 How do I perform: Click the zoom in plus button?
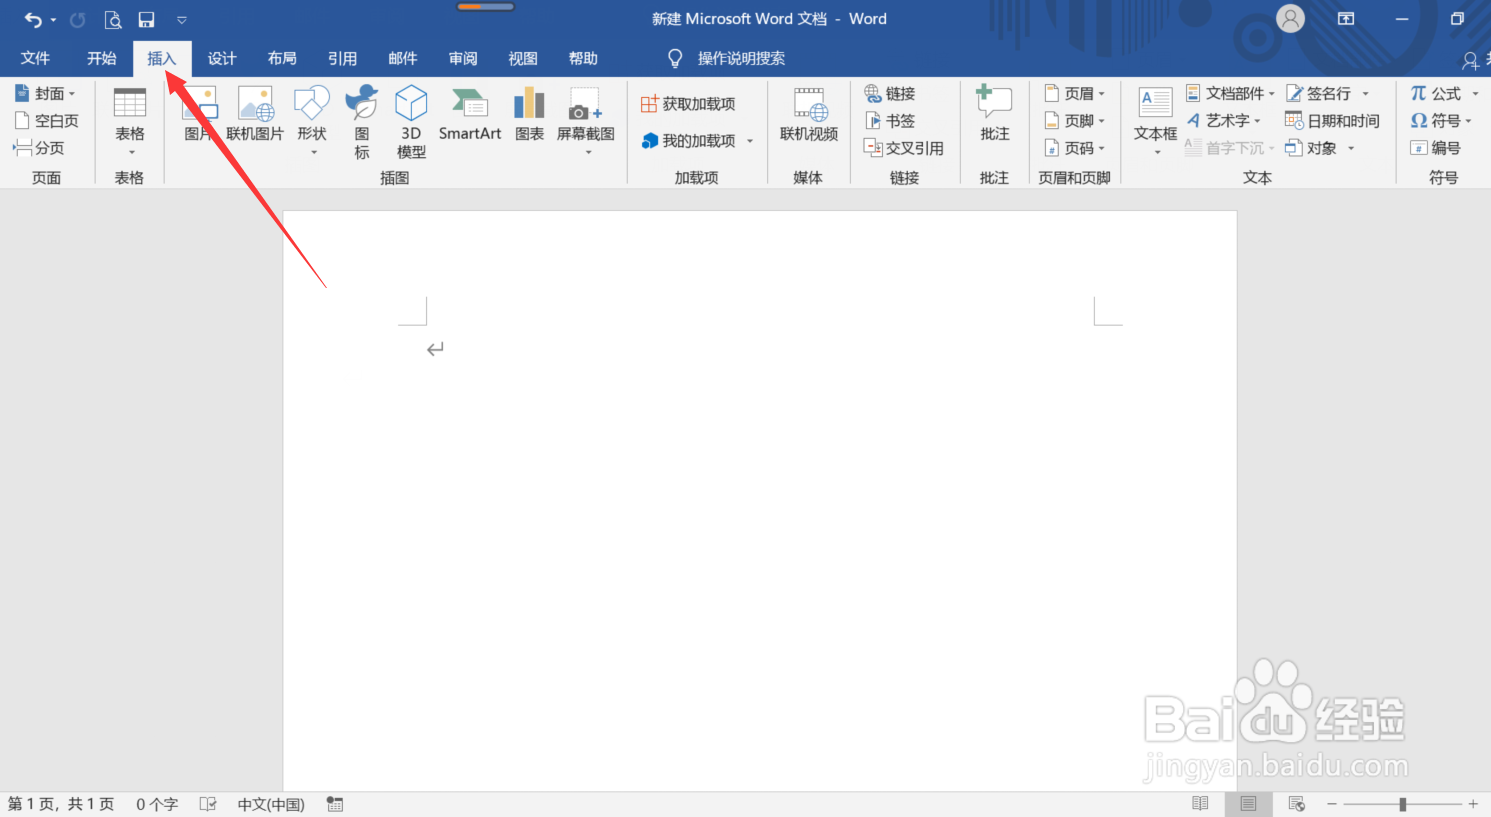(x=1473, y=804)
